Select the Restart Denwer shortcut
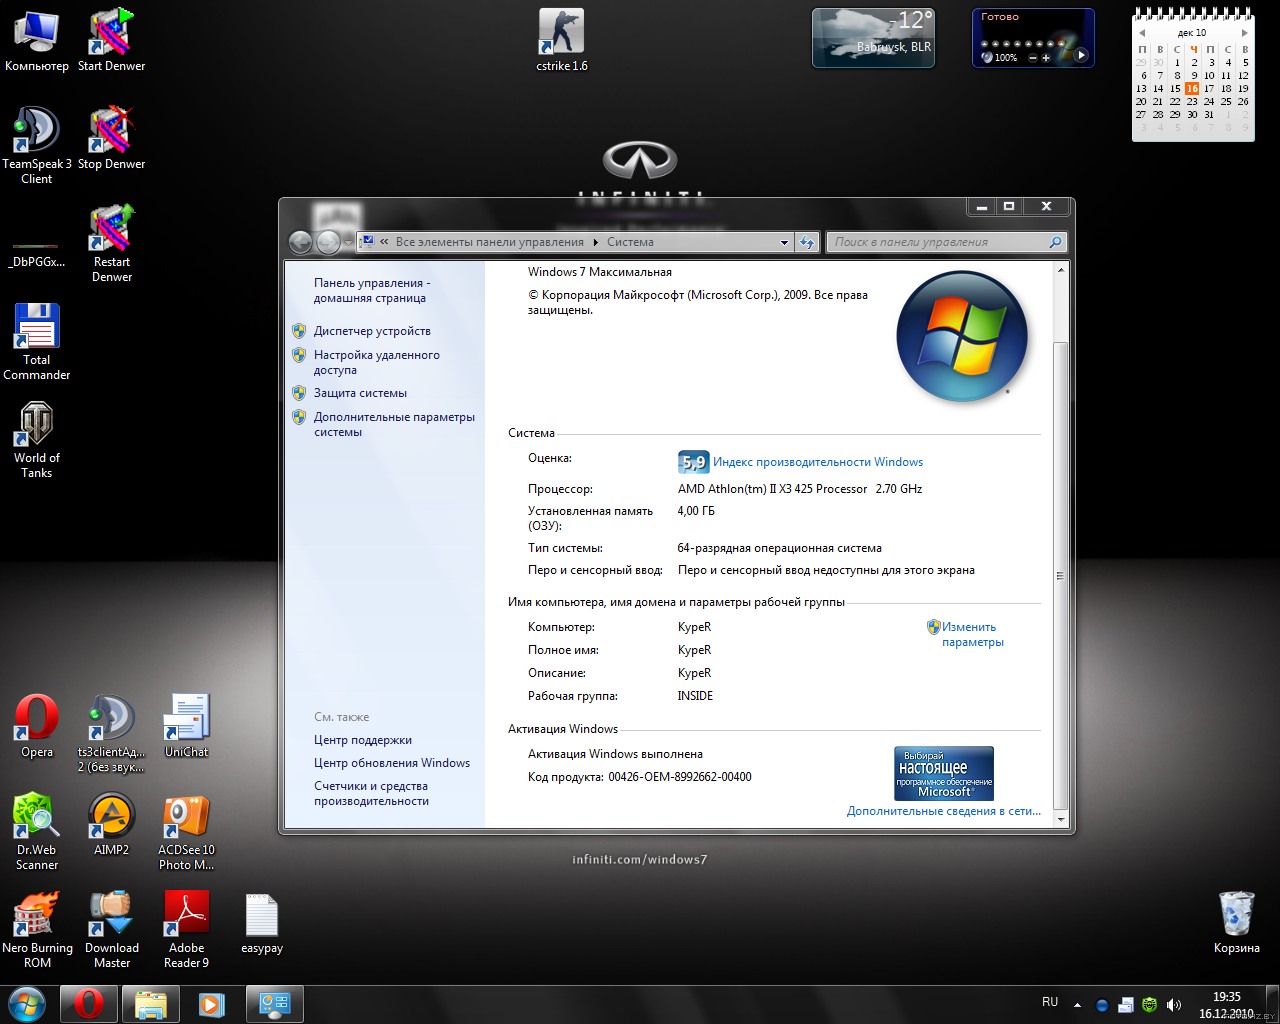Image resolution: width=1280 pixels, height=1024 pixels. click(x=111, y=243)
